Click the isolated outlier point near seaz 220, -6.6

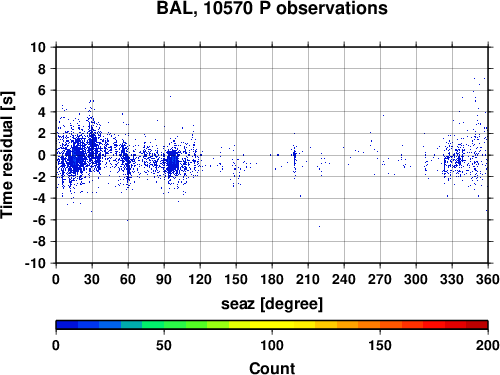point(319,226)
